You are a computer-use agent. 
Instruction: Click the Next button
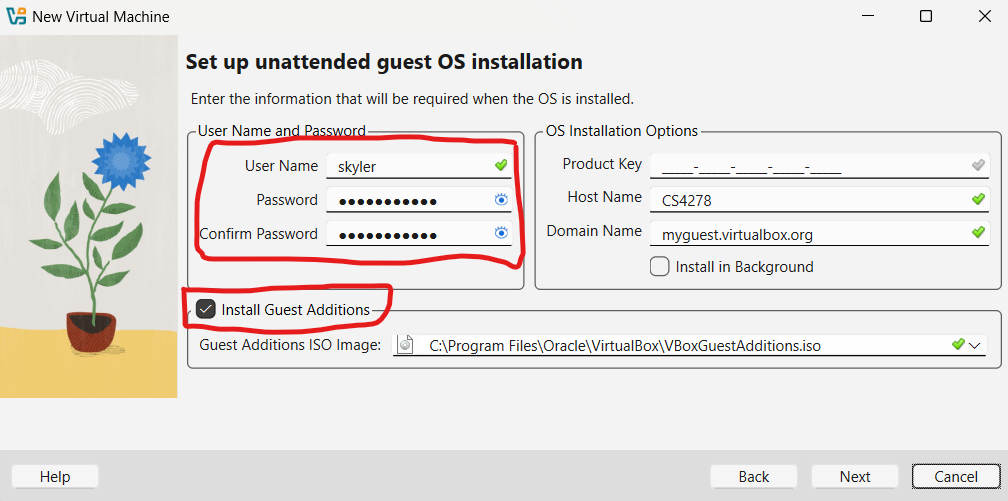click(x=854, y=477)
